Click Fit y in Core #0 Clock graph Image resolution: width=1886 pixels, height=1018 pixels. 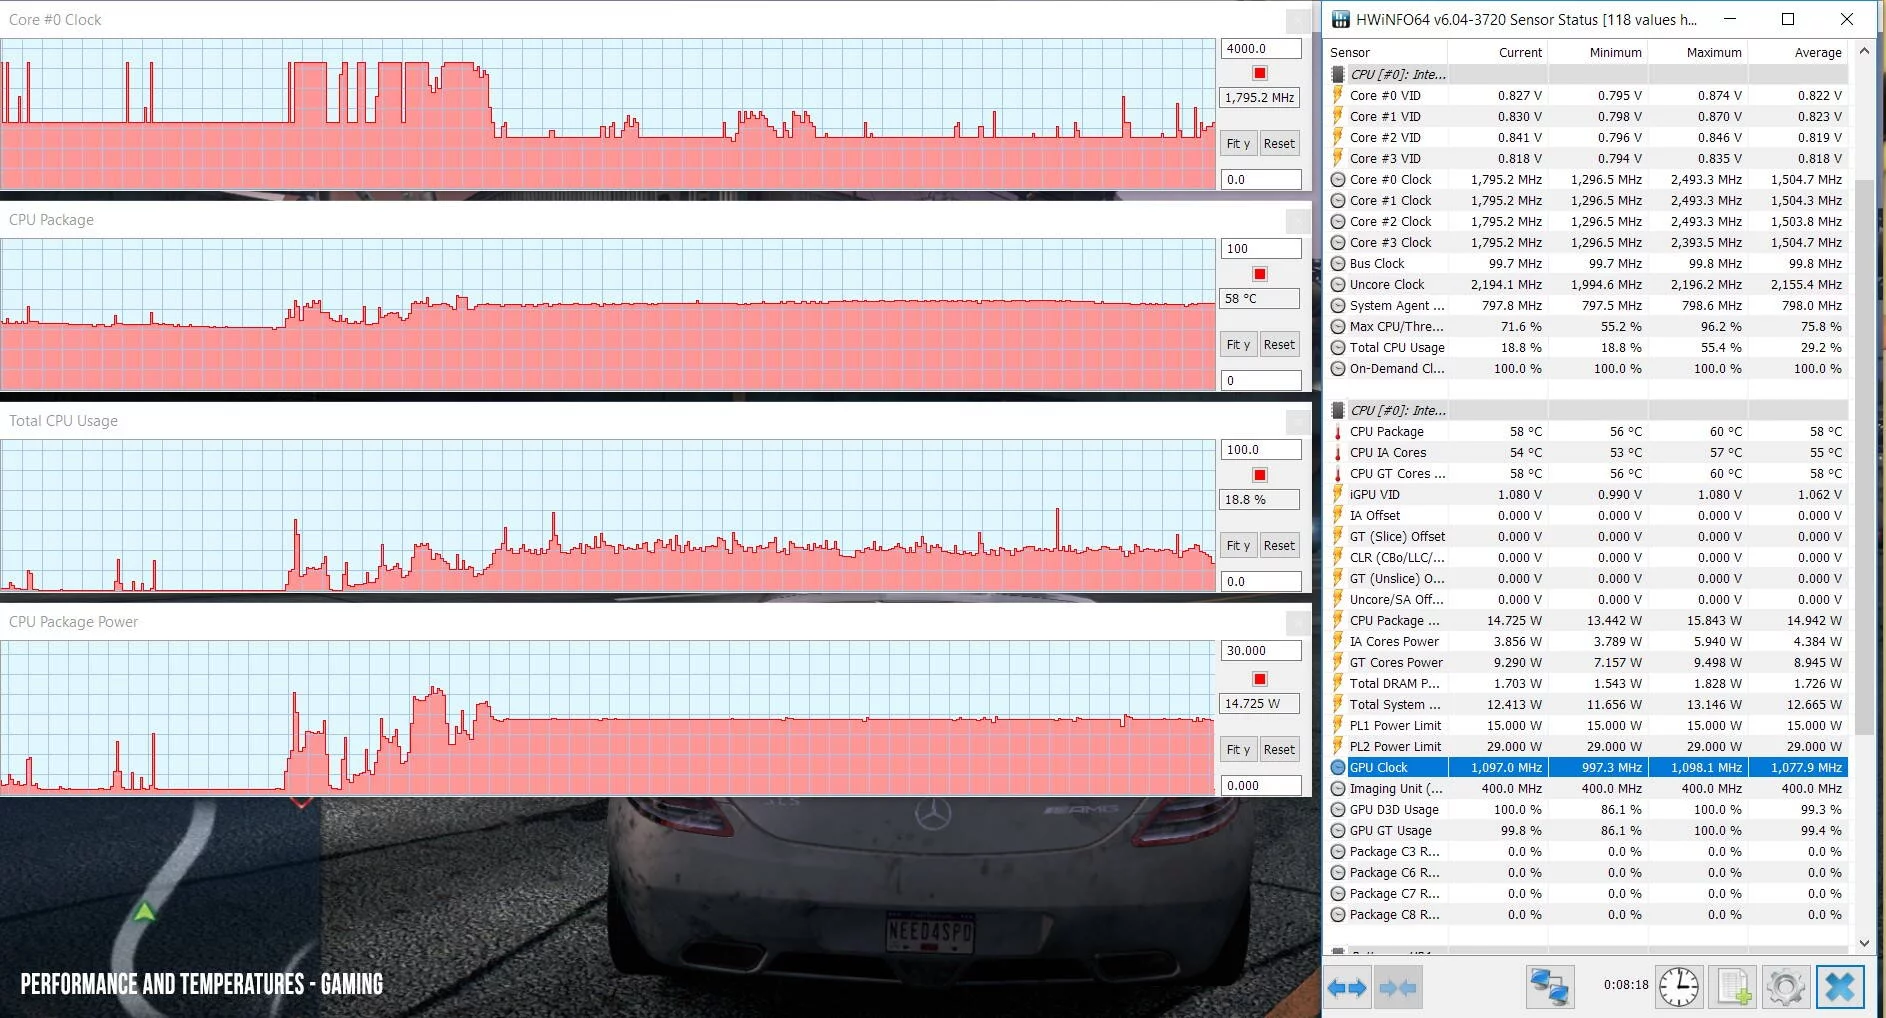1238,143
